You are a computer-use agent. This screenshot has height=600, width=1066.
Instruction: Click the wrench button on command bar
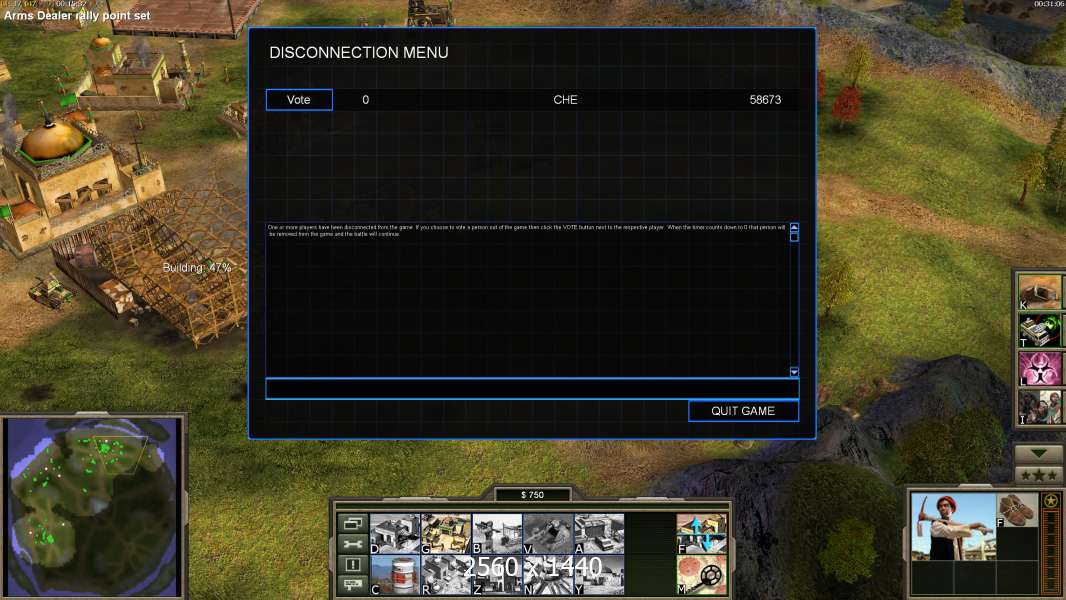tap(353, 544)
